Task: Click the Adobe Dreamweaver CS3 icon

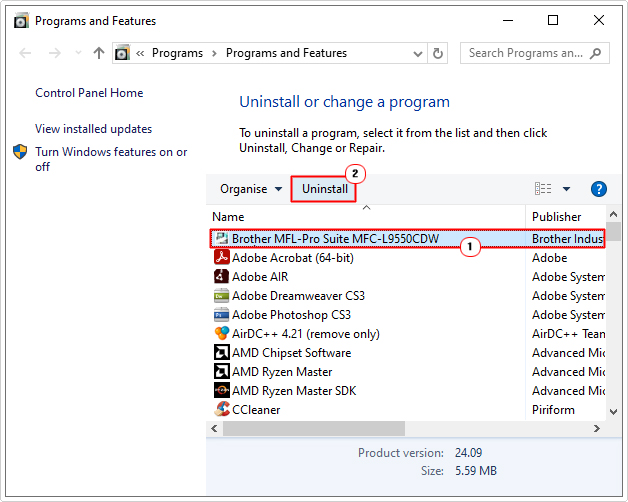Action: coord(221,296)
